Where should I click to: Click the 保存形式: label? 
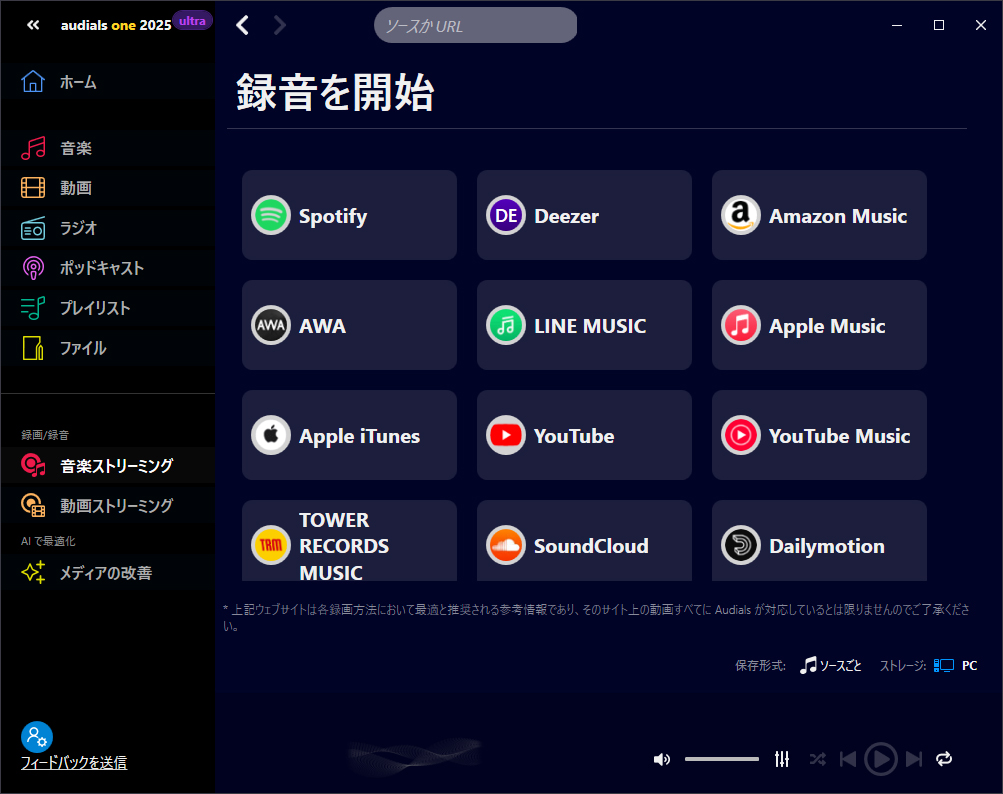coord(761,665)
